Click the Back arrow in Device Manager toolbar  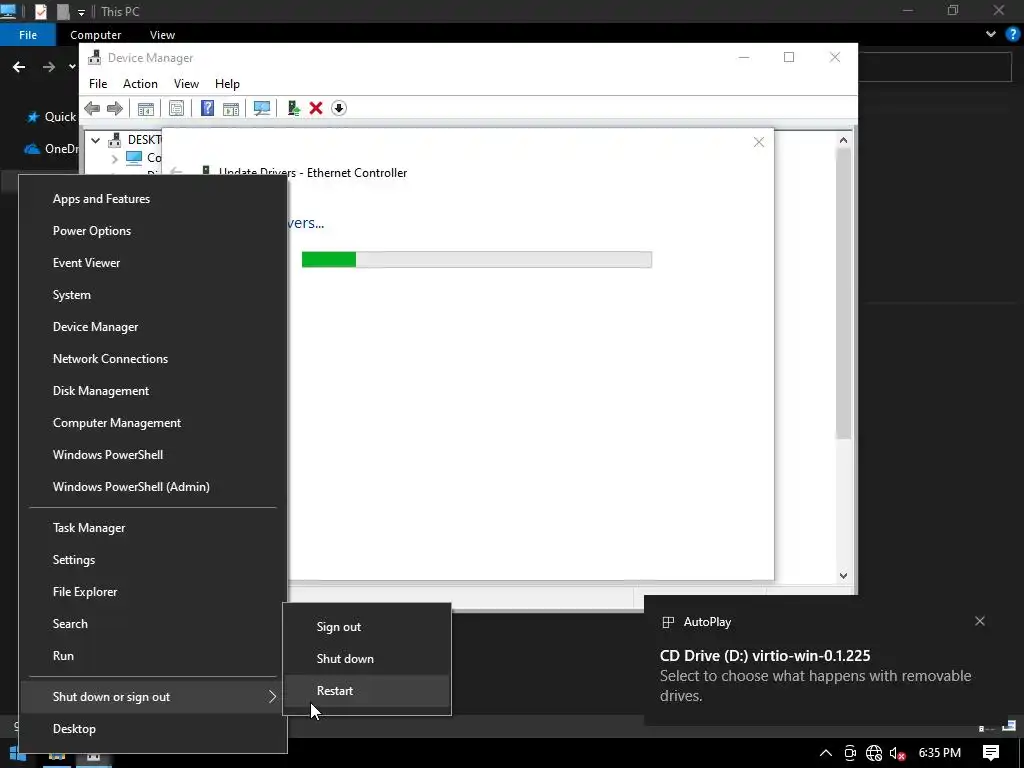[x=92, y=108]
